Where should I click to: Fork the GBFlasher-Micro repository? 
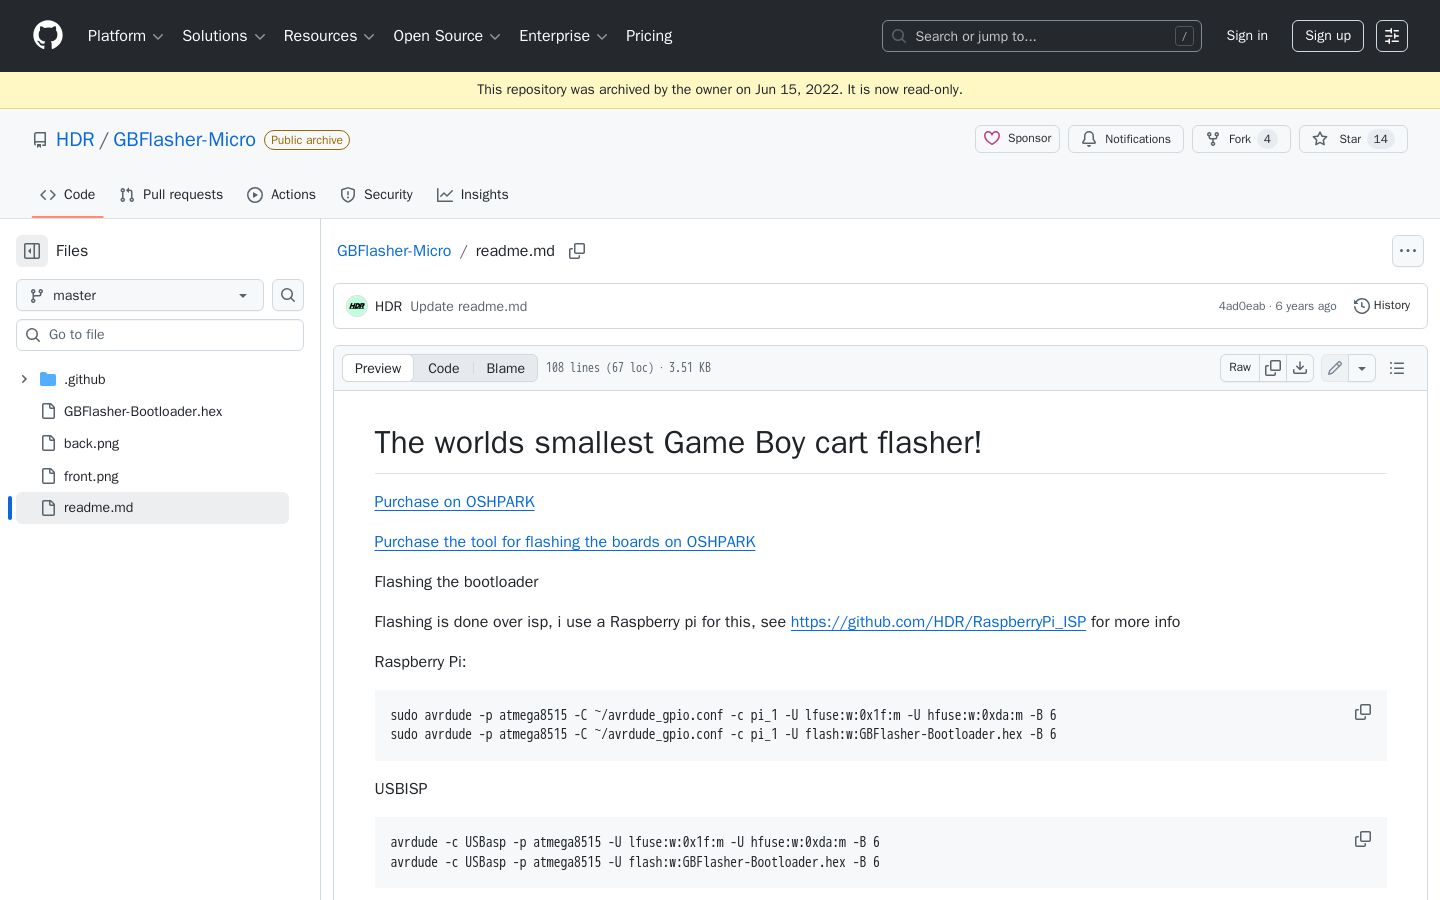coord(1241,139)
